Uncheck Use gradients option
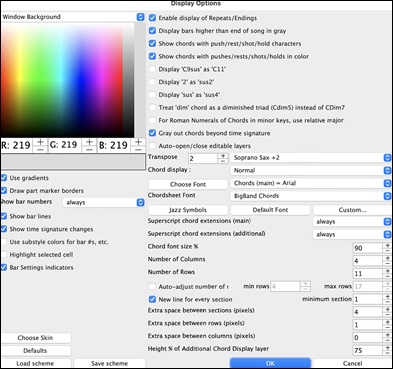Image resolution: width=393 pixels, height=369 pixels. click(4, 178)
